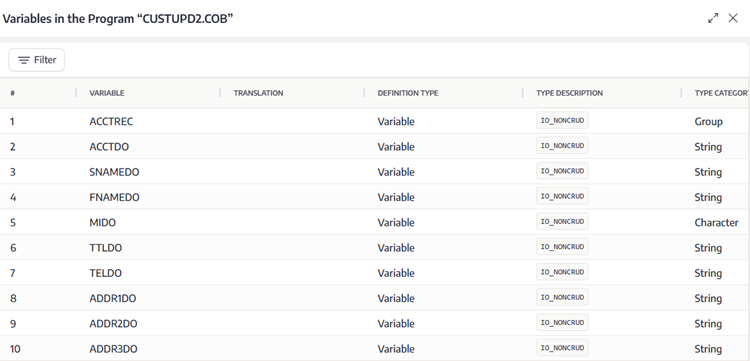Viewport: 750px width, 361px height.
Task: Click the Character type in MIDO row
Action: point(716,223)
